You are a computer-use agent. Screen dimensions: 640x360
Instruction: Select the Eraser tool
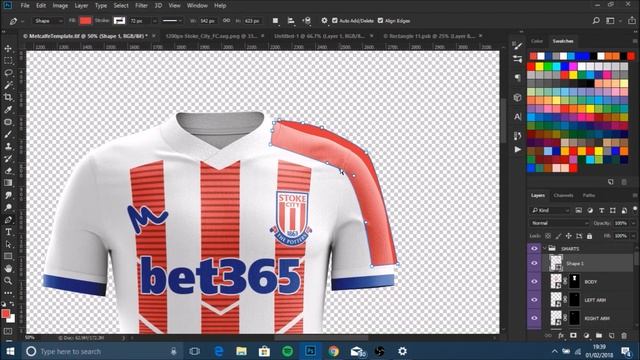(8, 171)
